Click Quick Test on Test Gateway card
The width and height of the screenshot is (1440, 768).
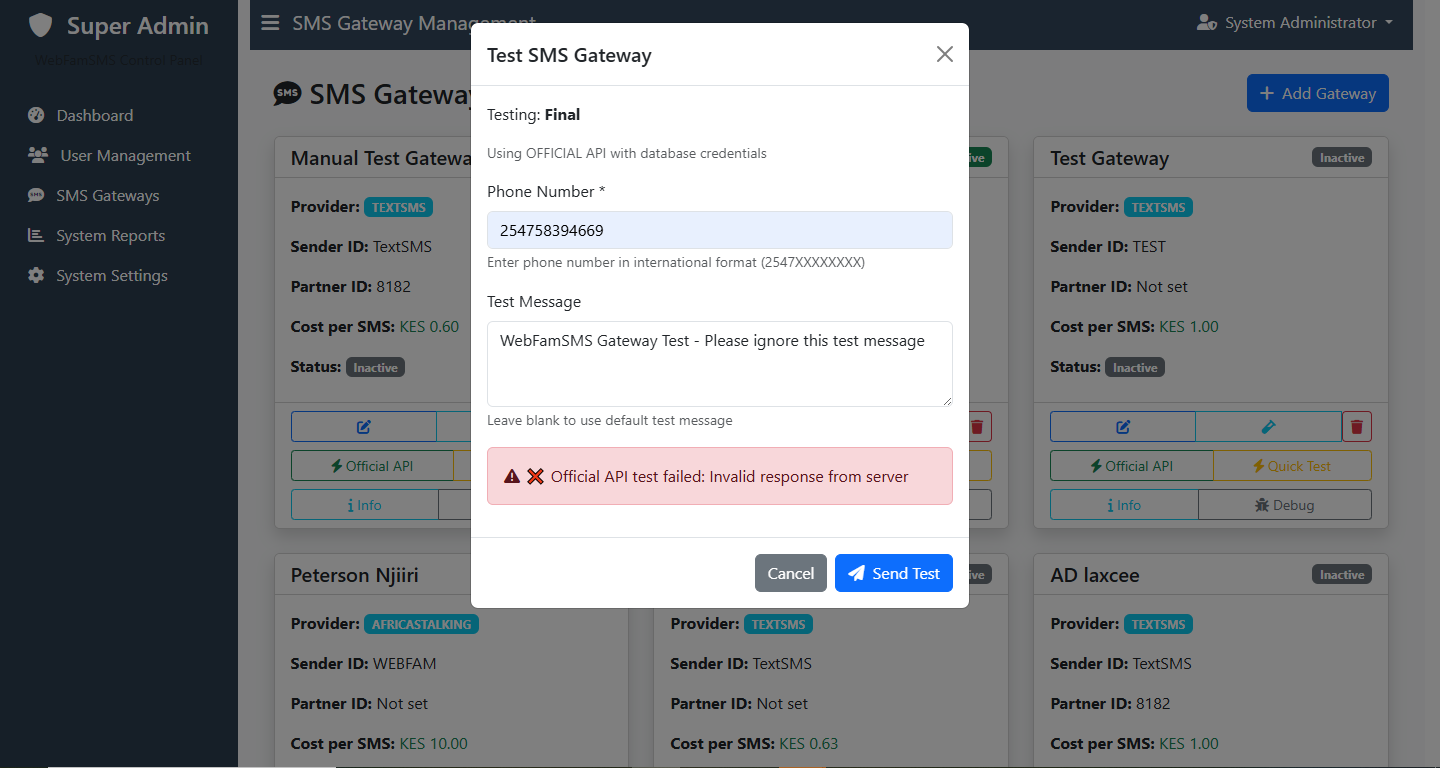pyautogui.click(x=1291, y=466)
